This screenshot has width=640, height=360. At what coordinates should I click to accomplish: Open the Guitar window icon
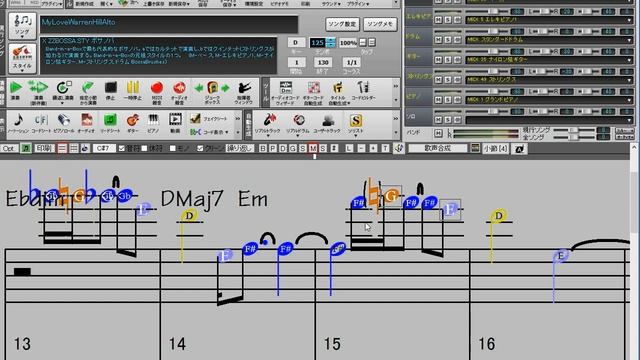click(x=133, y=120)
